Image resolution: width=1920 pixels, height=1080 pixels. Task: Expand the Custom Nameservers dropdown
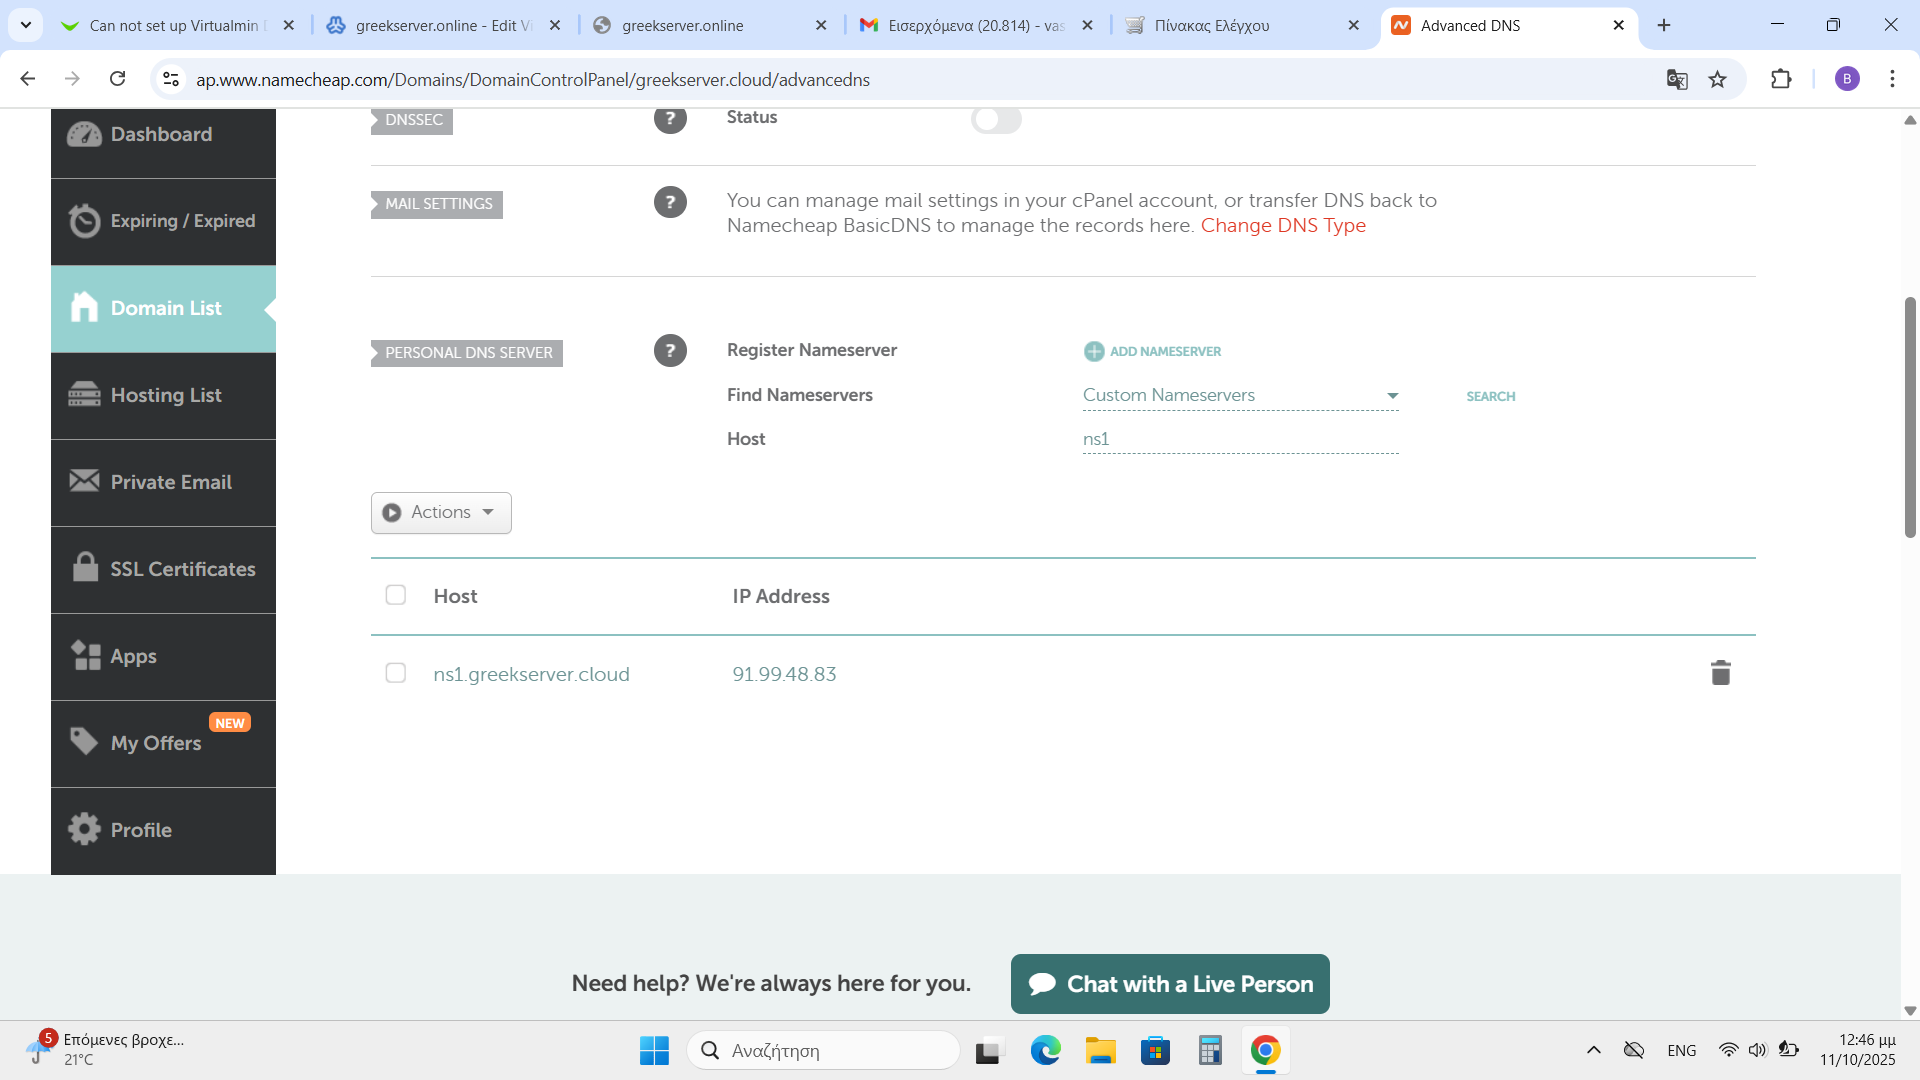point(1240,396)
